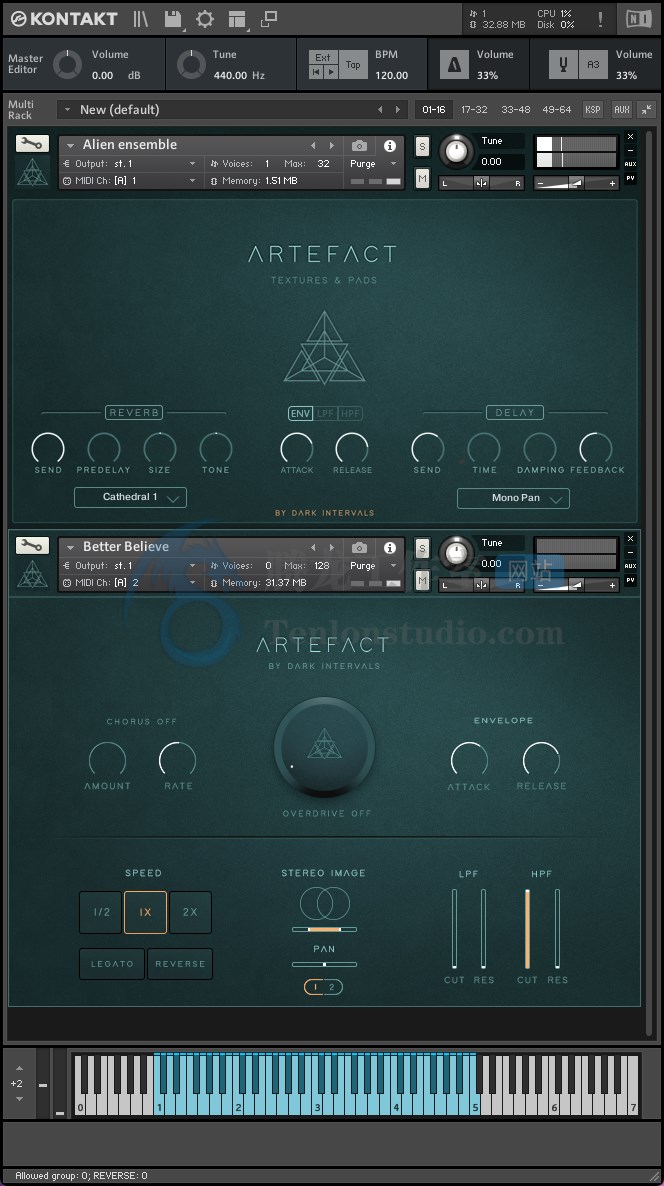
Task: Mute the Better Believe instrument
Action: click(x=422, y=580)
